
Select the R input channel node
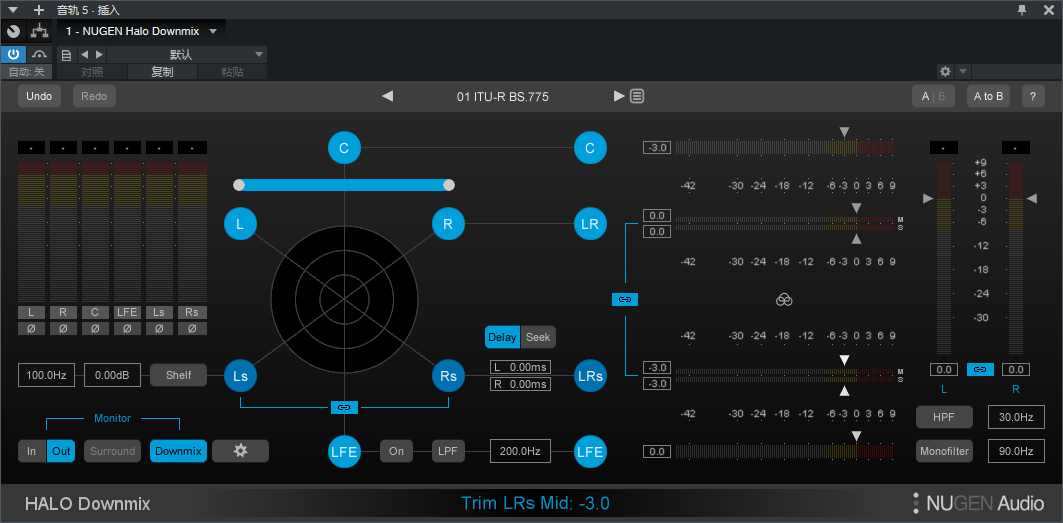coord(448,224)
